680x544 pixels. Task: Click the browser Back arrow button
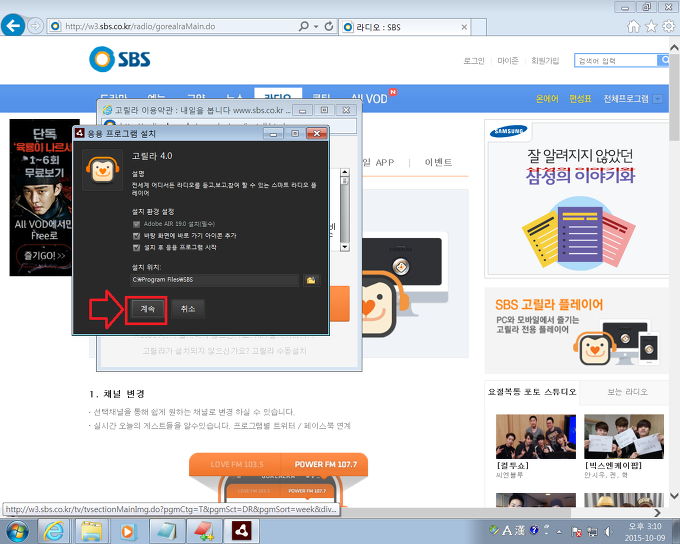(x=13, y=26)
